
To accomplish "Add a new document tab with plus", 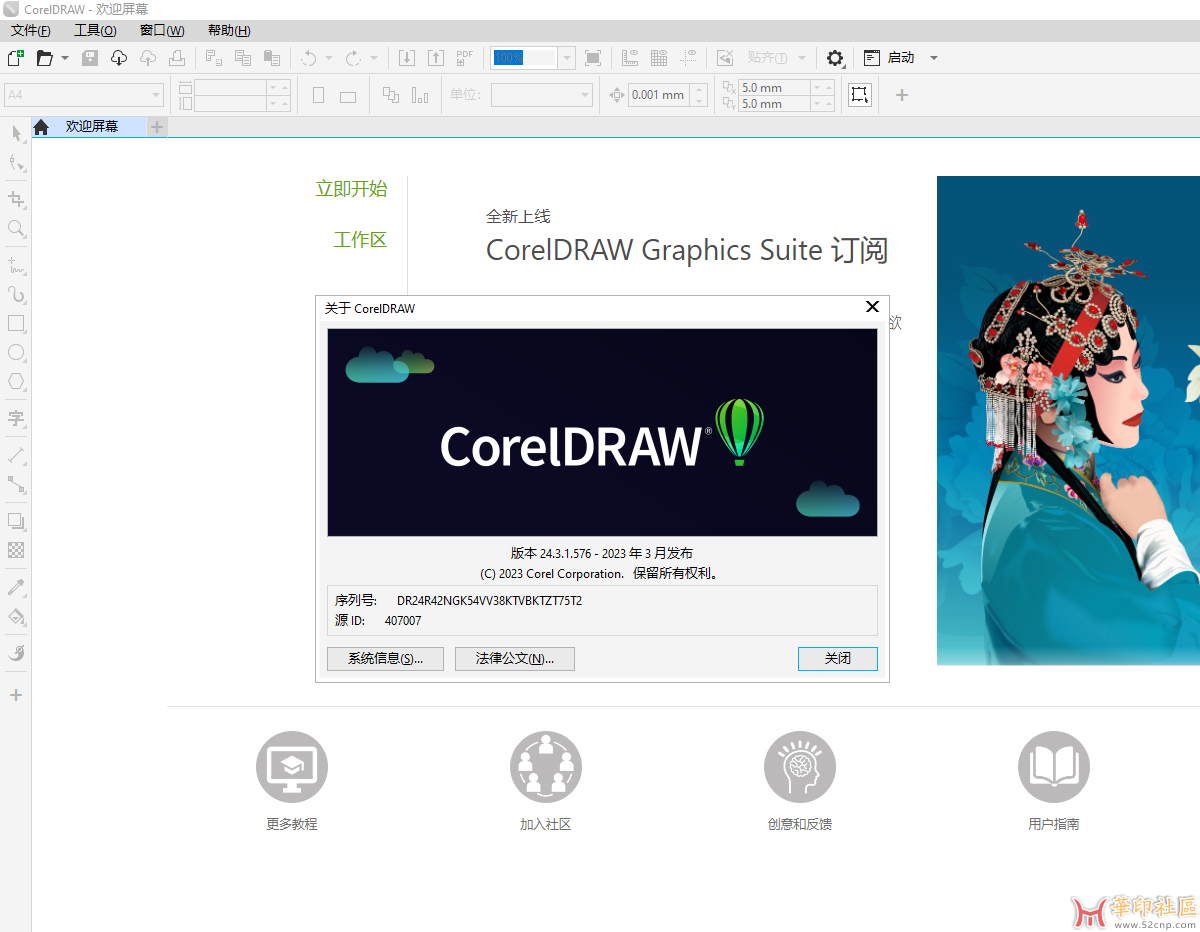I will (x=157, y=127).
